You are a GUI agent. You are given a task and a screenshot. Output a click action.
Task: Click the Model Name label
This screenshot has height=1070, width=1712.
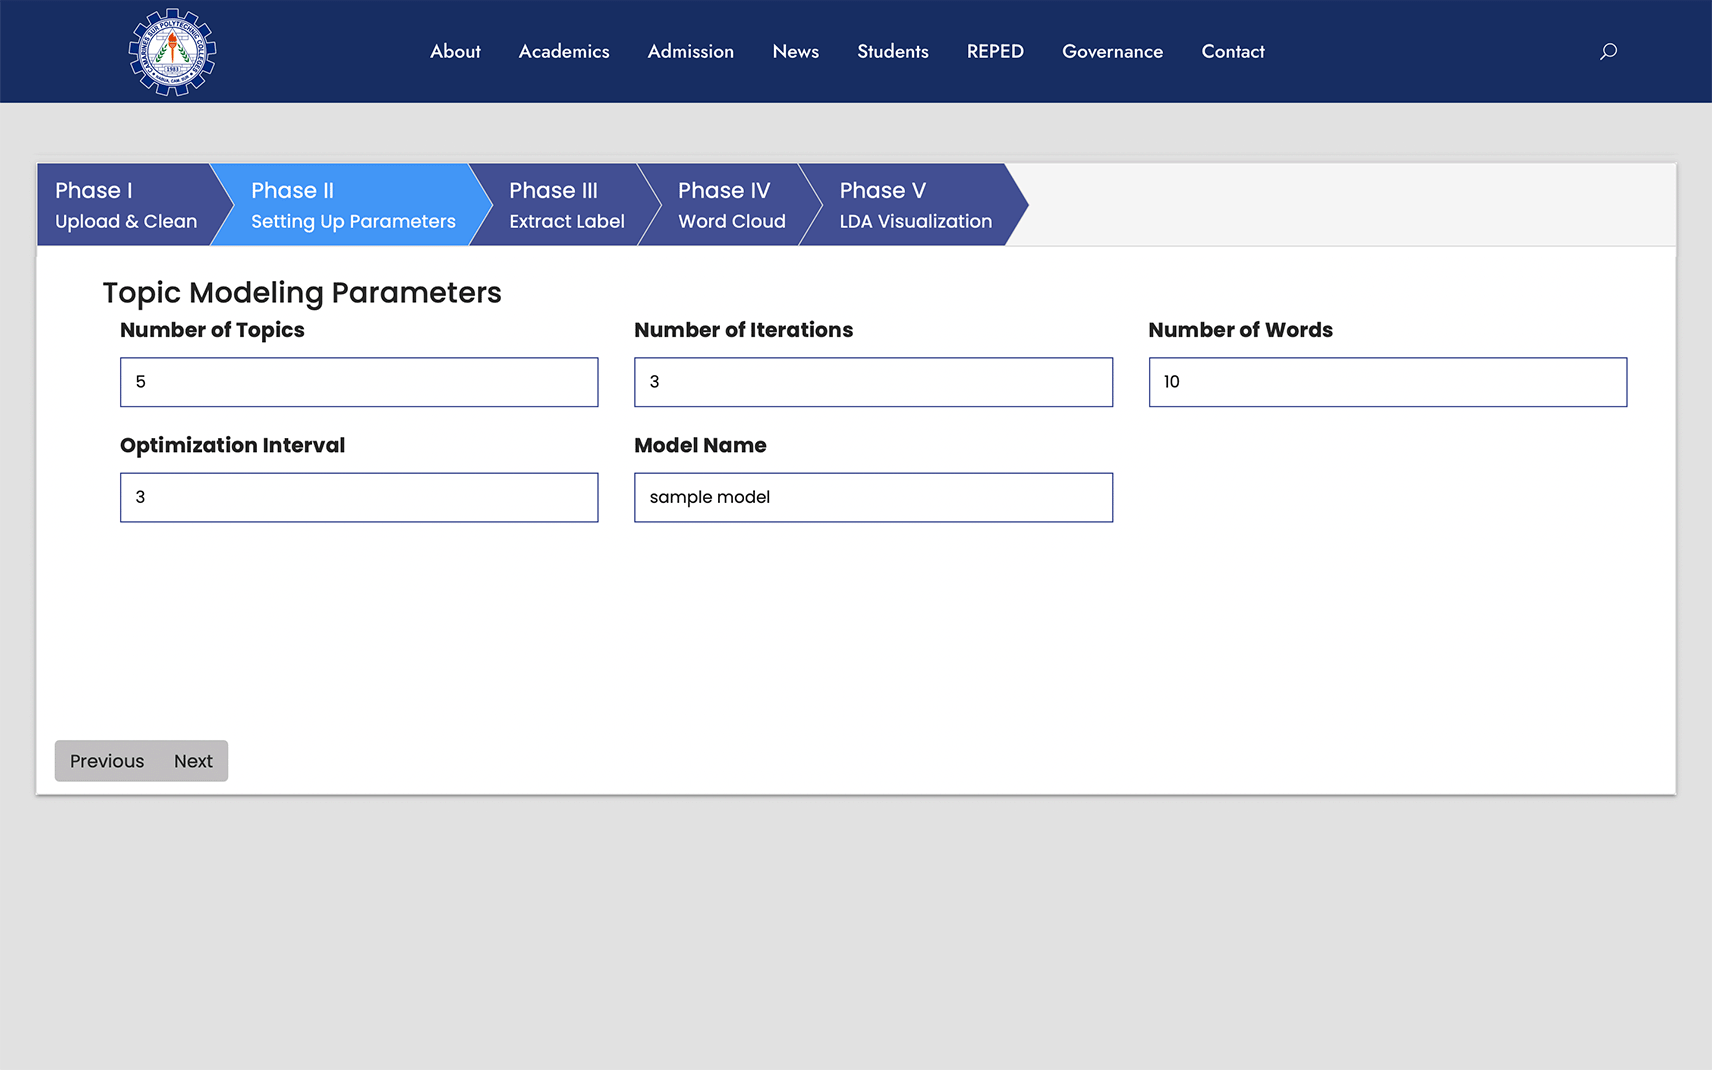coord(700,445)
